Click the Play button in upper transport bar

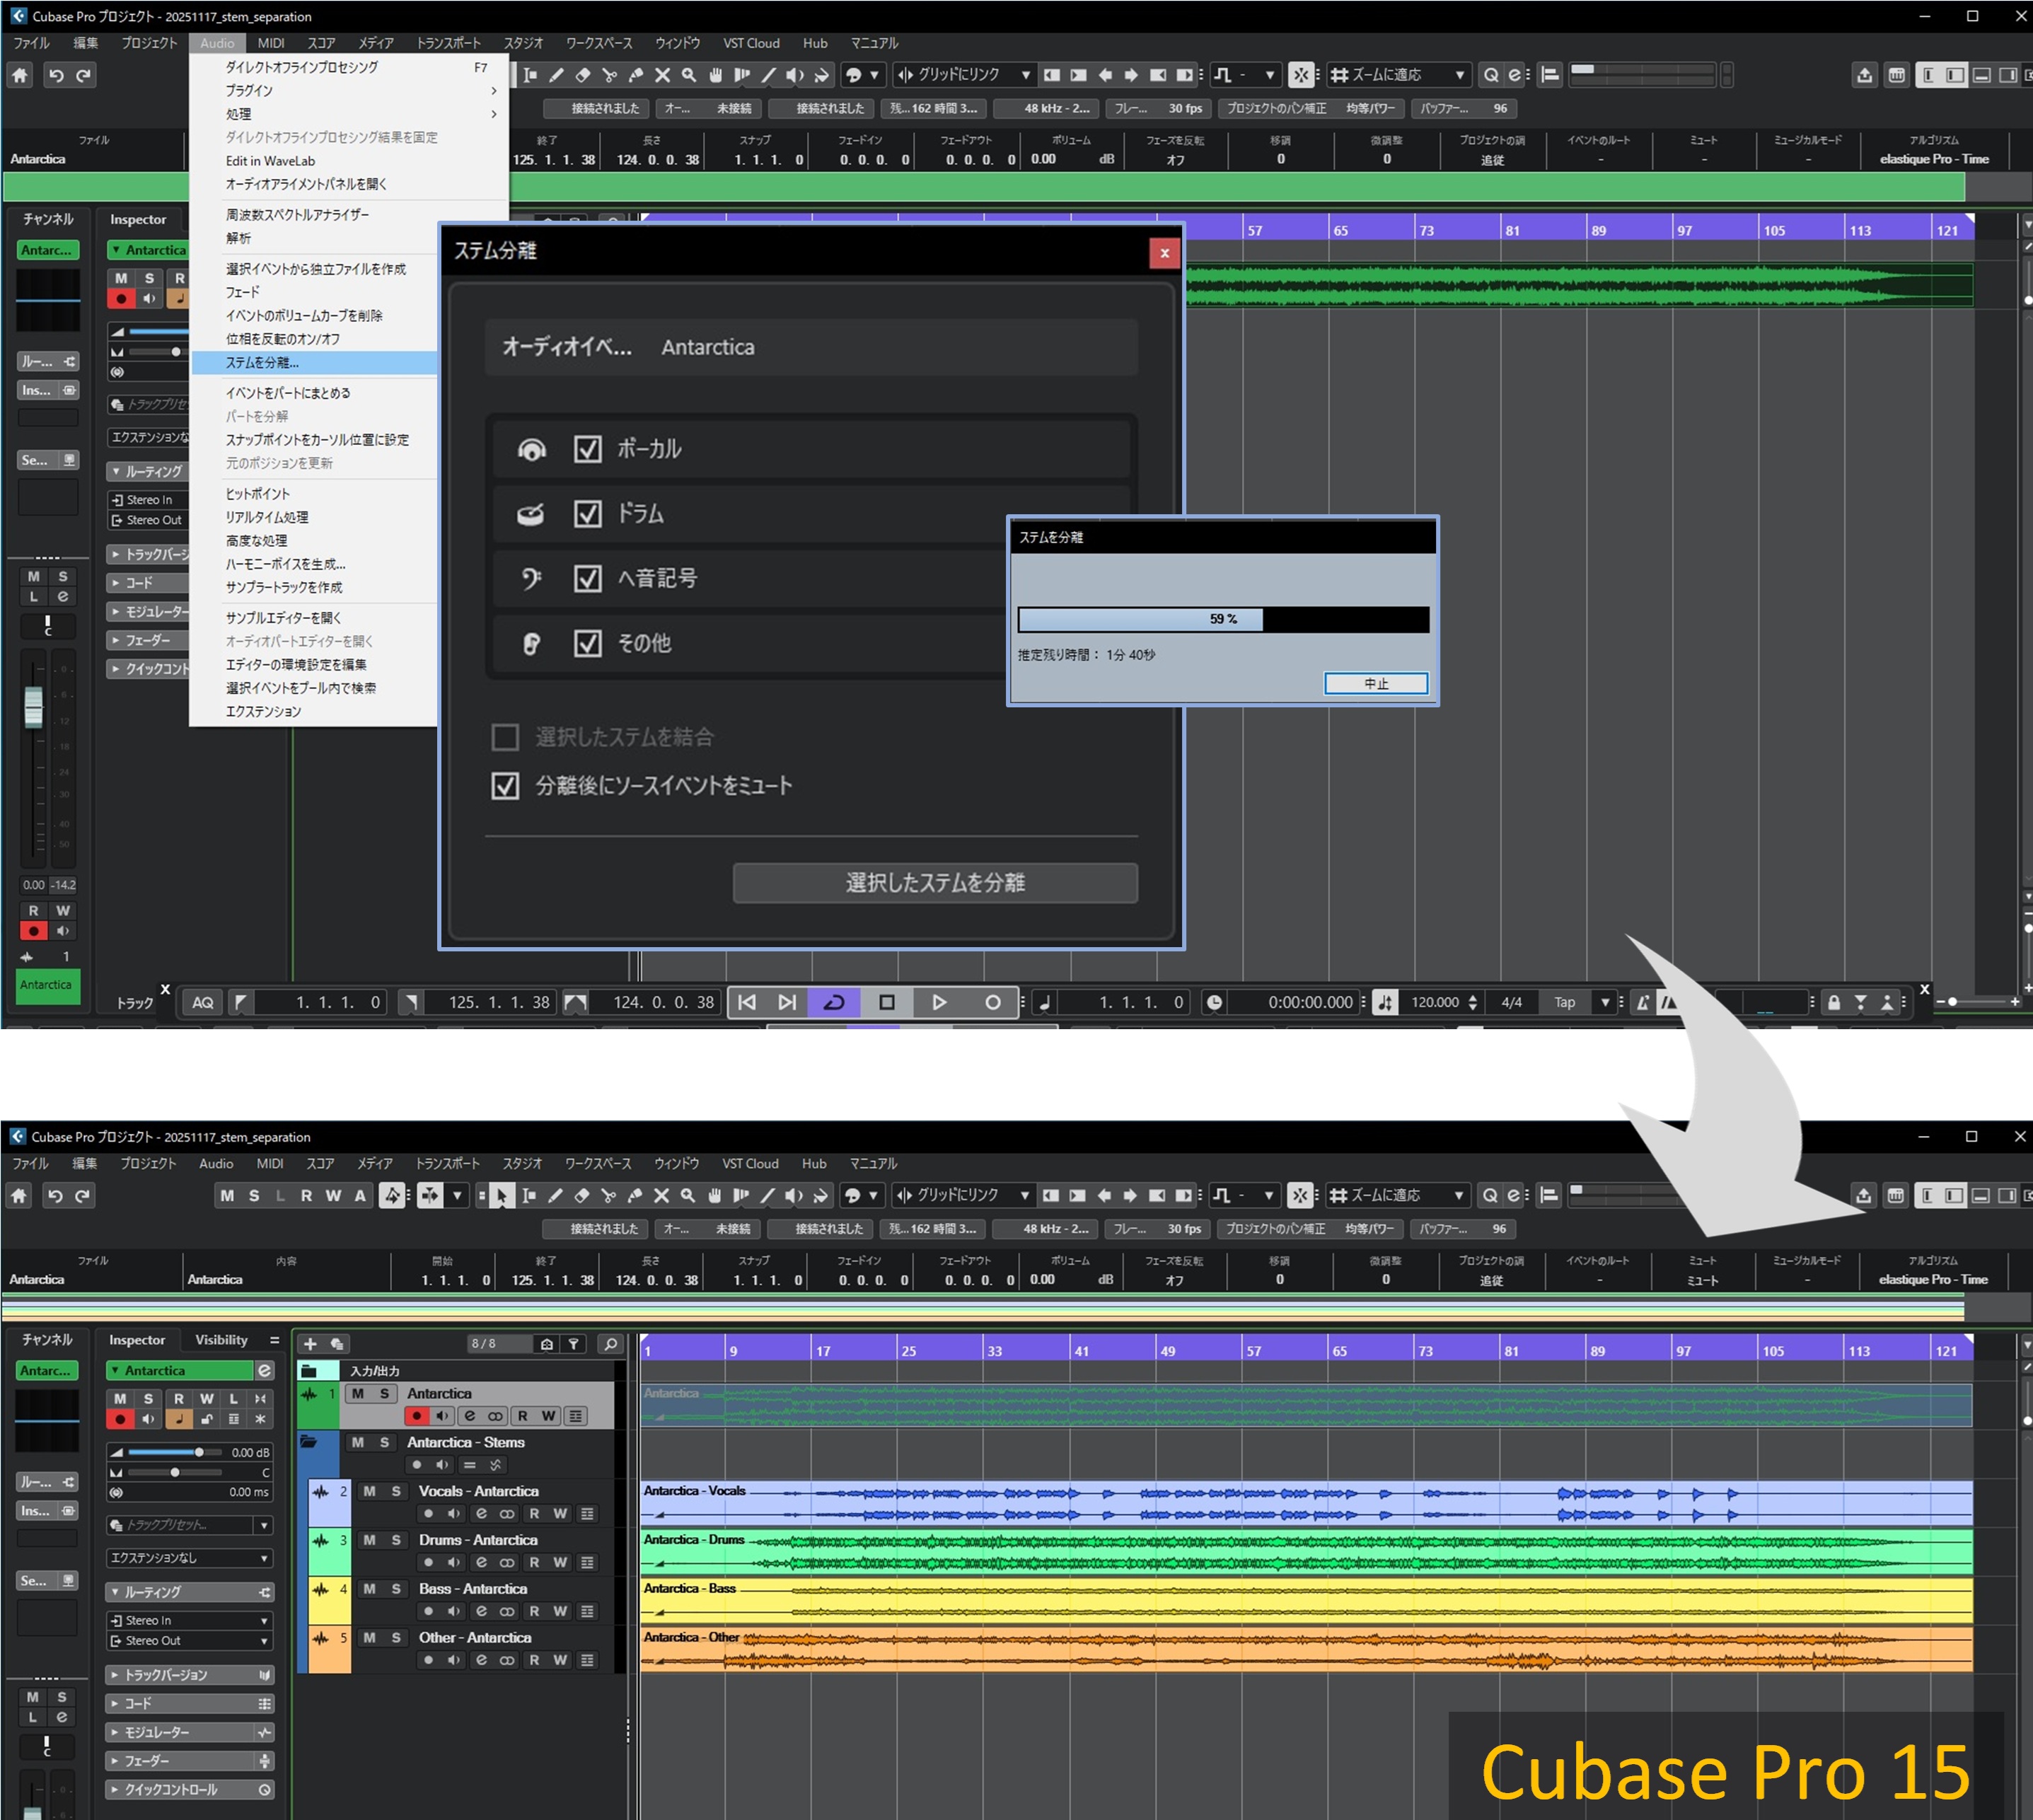[939, 1002]
